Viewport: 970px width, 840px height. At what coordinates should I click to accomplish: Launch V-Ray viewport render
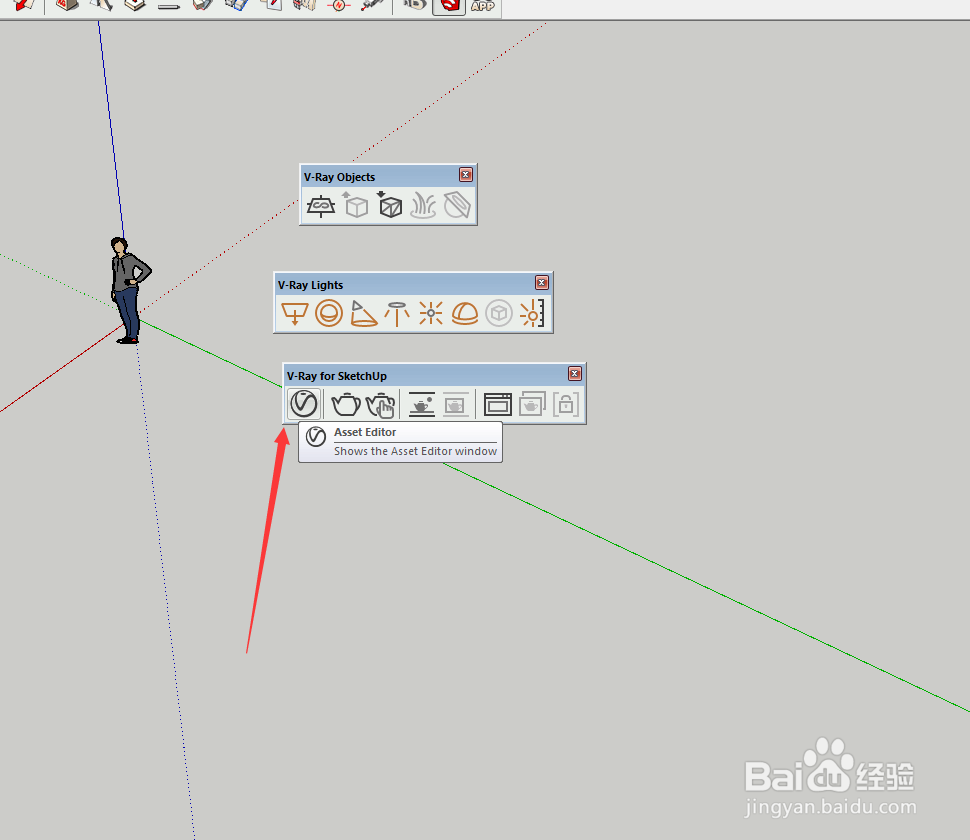coord(422,405)
